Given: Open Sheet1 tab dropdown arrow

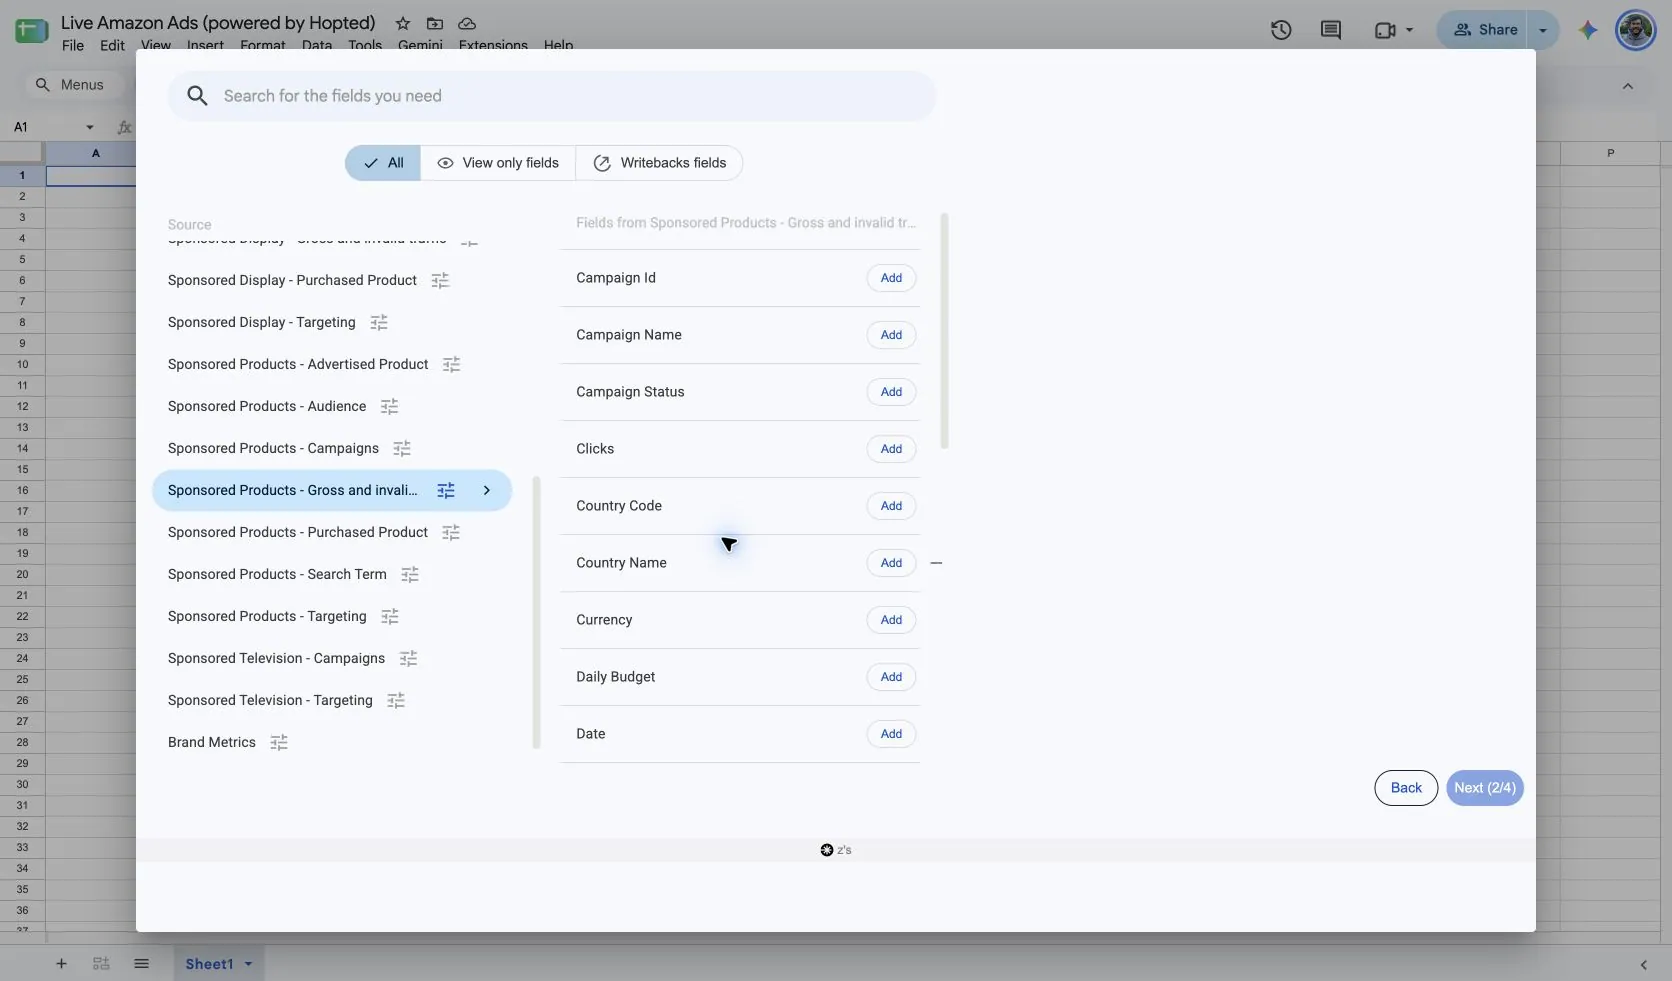Looking at the screenshot, I should (248, 964).
